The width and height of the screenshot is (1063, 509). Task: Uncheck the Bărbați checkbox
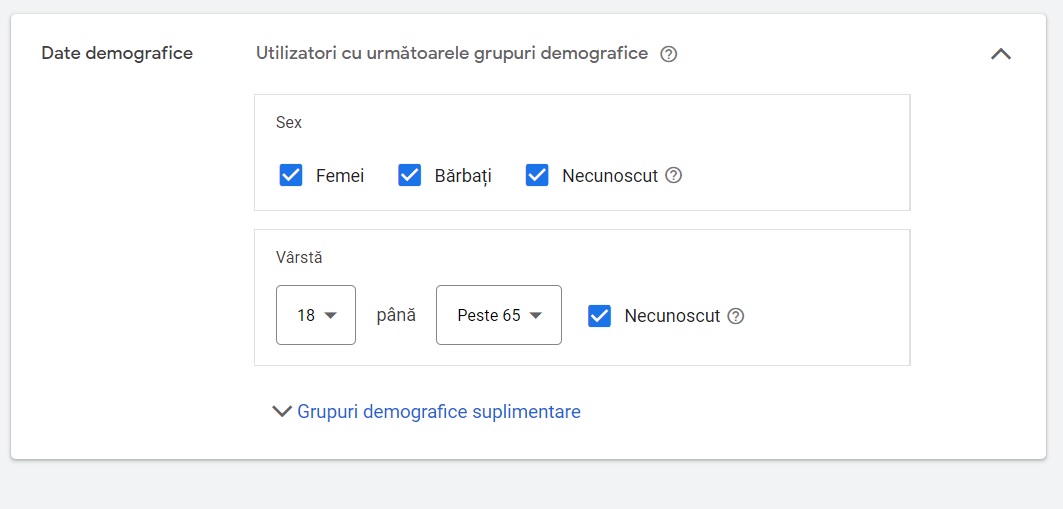coord(409,176)
